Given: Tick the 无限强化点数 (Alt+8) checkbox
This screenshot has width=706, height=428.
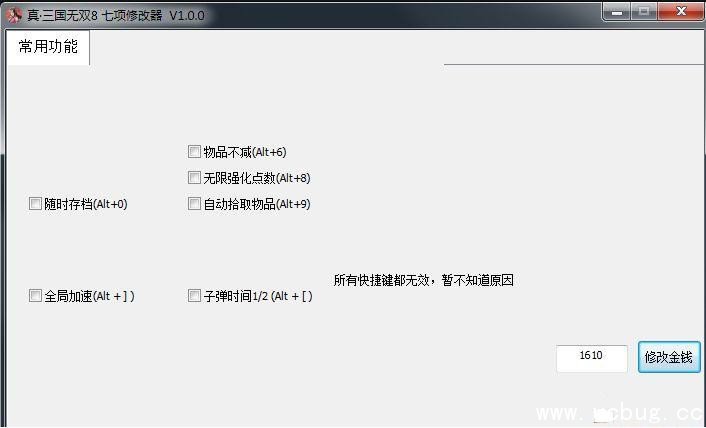Looking at the screenshot, I should point(194,177).
